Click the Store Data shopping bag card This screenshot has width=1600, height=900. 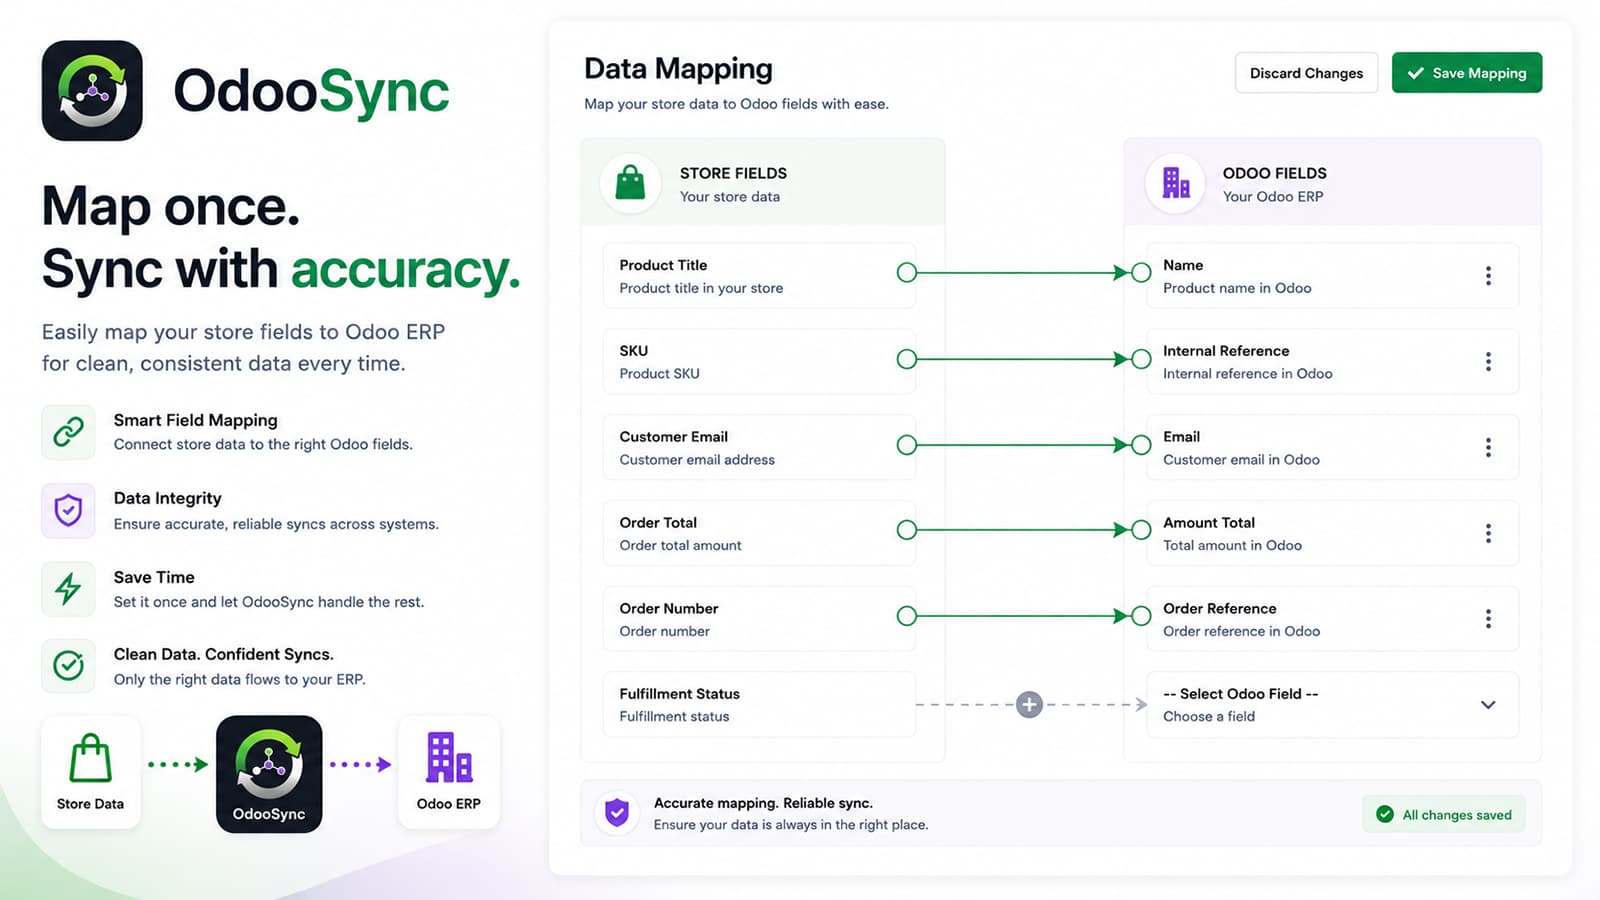90,772
